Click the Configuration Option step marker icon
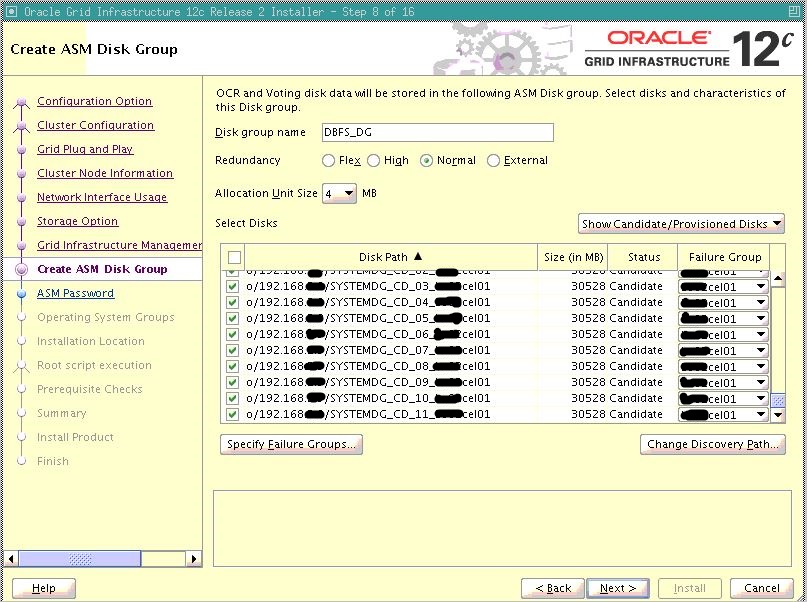Screen dimensions: 807x602 click(x=21, y=103)
